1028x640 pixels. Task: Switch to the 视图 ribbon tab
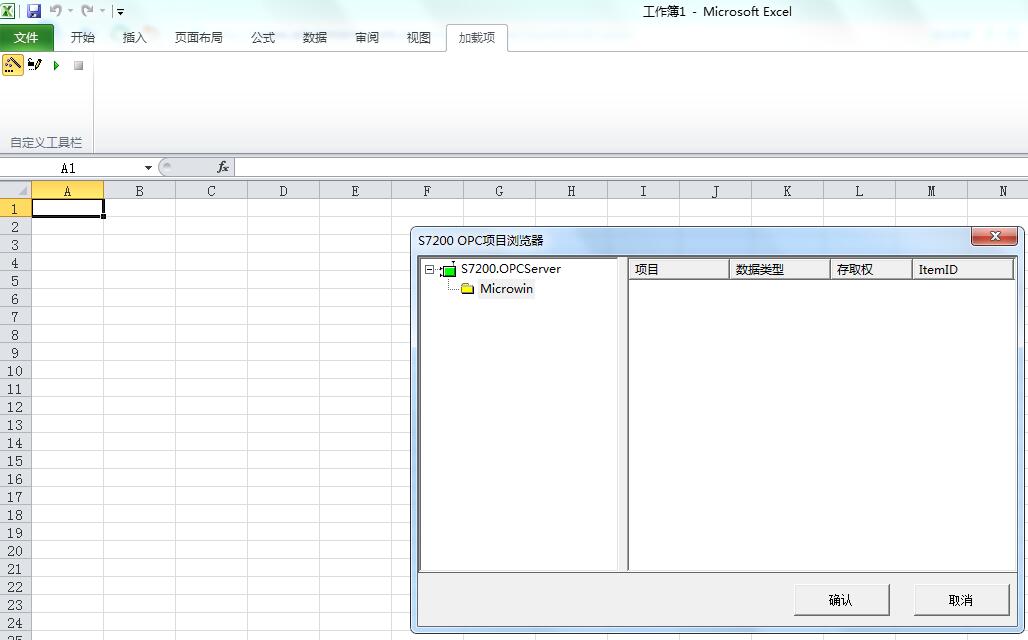(418, 37)
